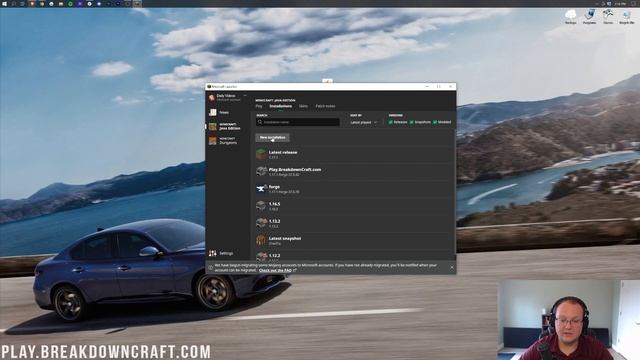Open the third desktop shortcut at top right
This screenshot has width=640, height=360.
click(608, 17)
